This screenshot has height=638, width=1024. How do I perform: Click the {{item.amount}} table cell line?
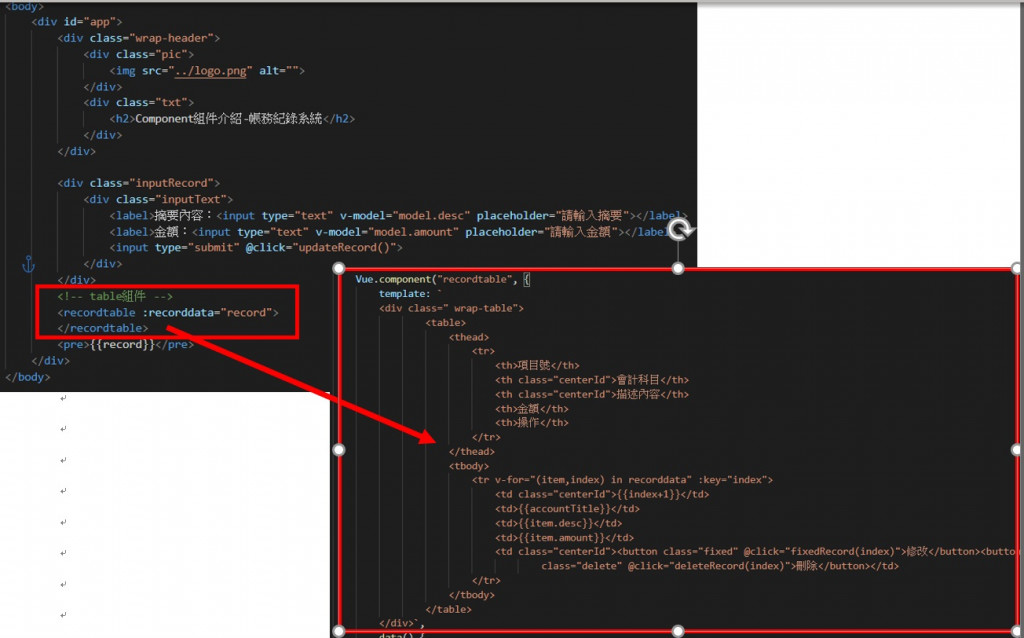(x=564, y=537)
